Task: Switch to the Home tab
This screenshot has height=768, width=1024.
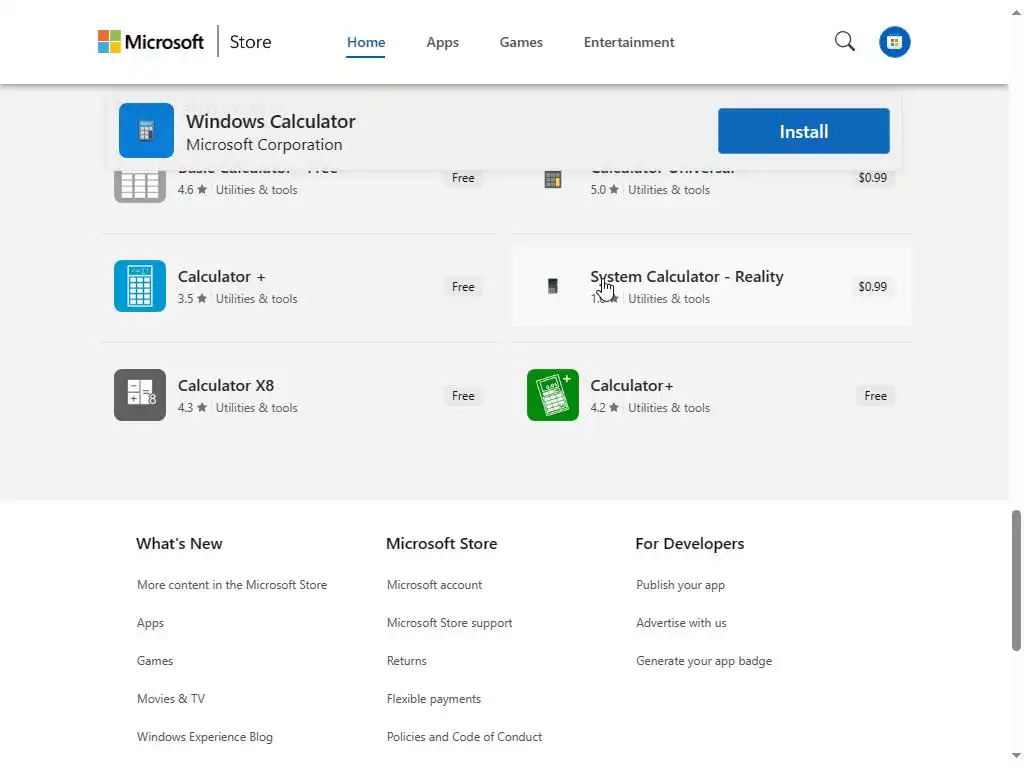Action: coord(366,42)
